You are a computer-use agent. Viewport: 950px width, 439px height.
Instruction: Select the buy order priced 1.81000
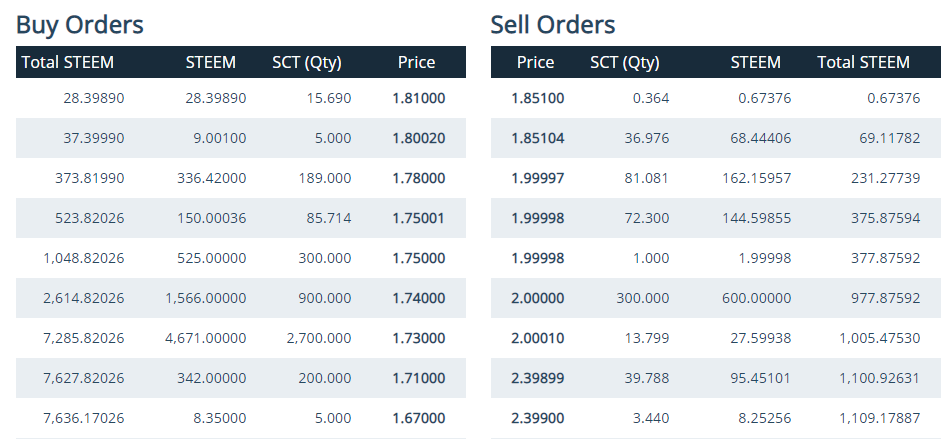[419, 98]
